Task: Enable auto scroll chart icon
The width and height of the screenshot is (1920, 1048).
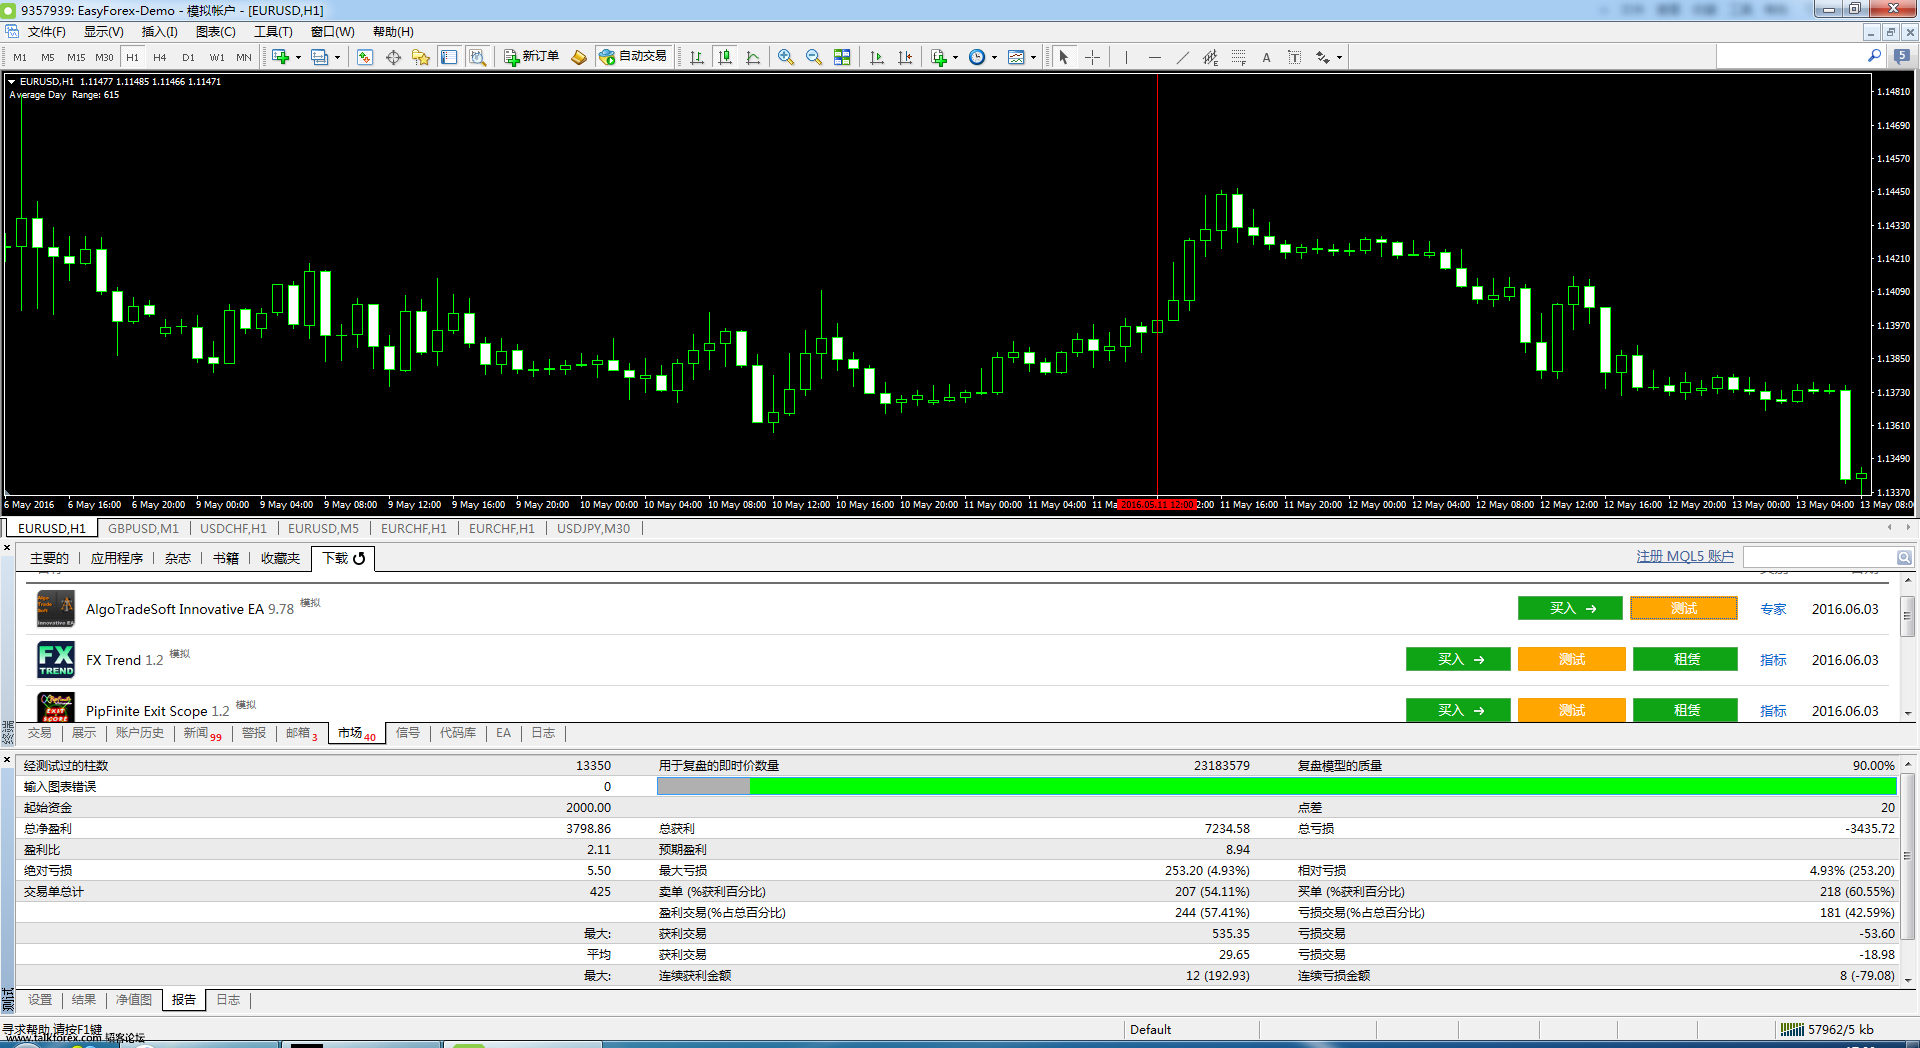Action: pyautogui.click(x=877, y=57)
